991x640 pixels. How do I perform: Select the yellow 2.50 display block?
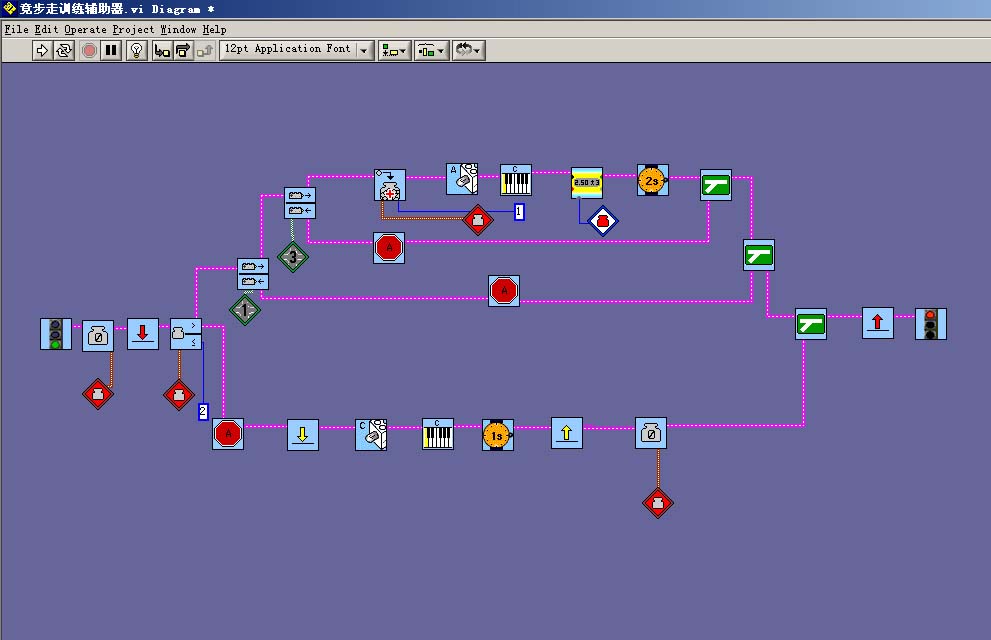tap(587, 183)
